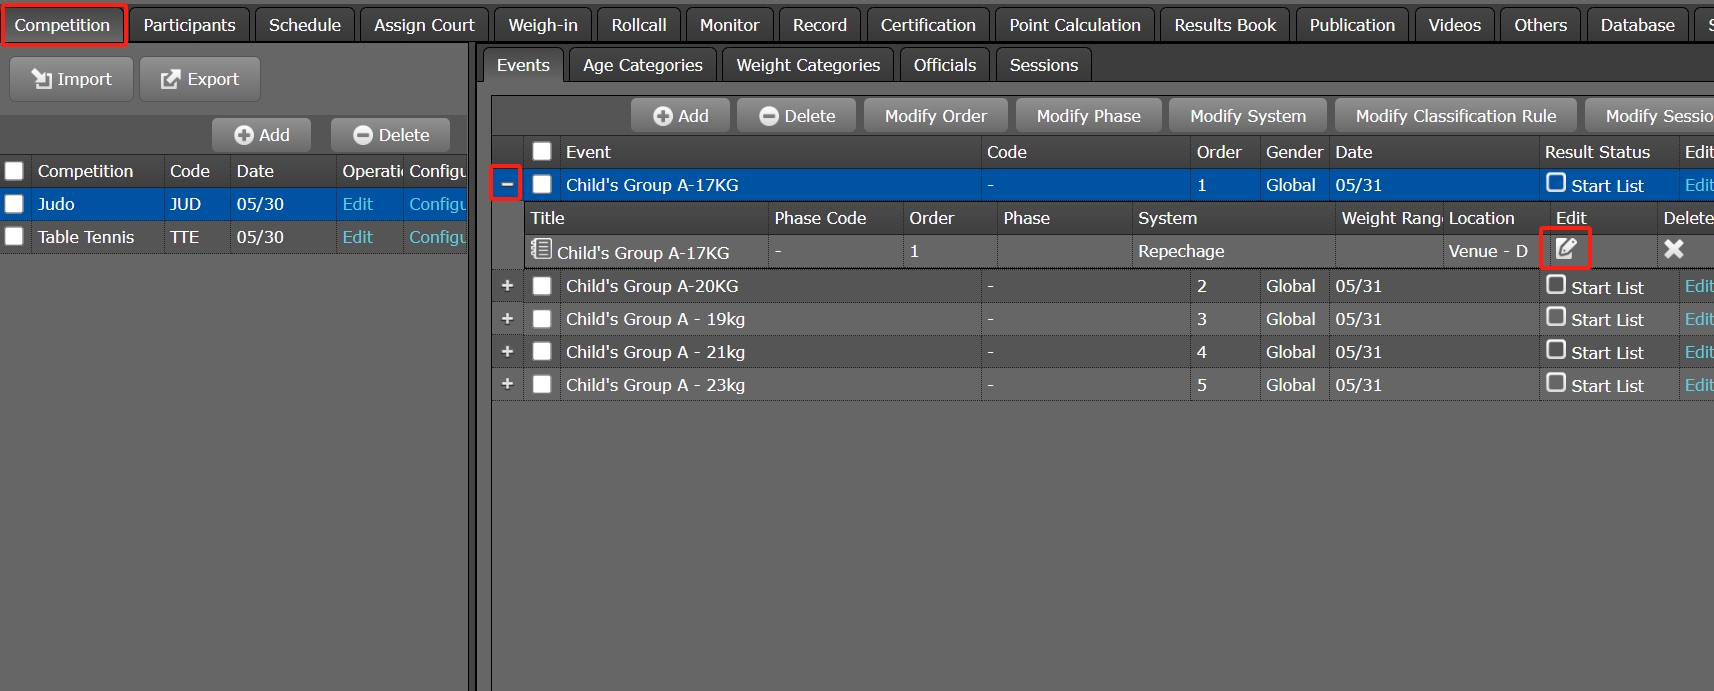Image resolution: width=1714 pixels, height=691 pixels.
Task: Click Edit link for Table Tennis competition
Action: tap(357, 237)
